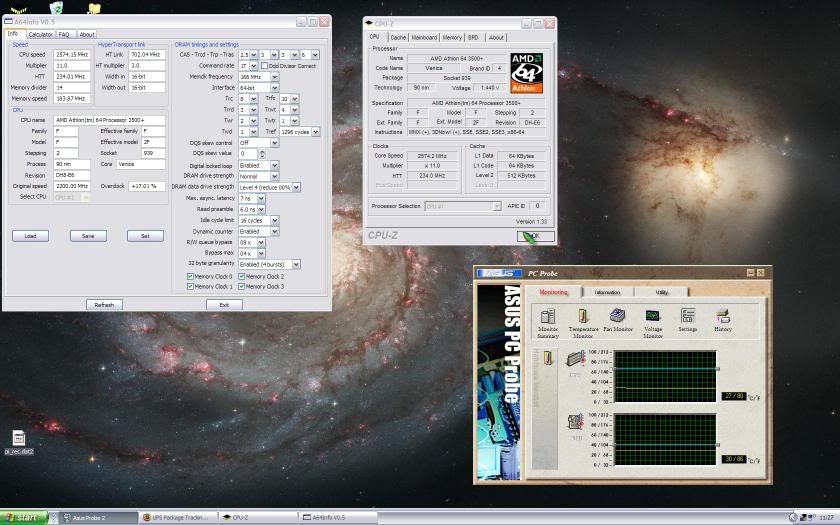Image resolution: width=840 pixels, height=525 pixels.
Task: Switch to Asus Probe taskbar button
Action: pos(98,518)
